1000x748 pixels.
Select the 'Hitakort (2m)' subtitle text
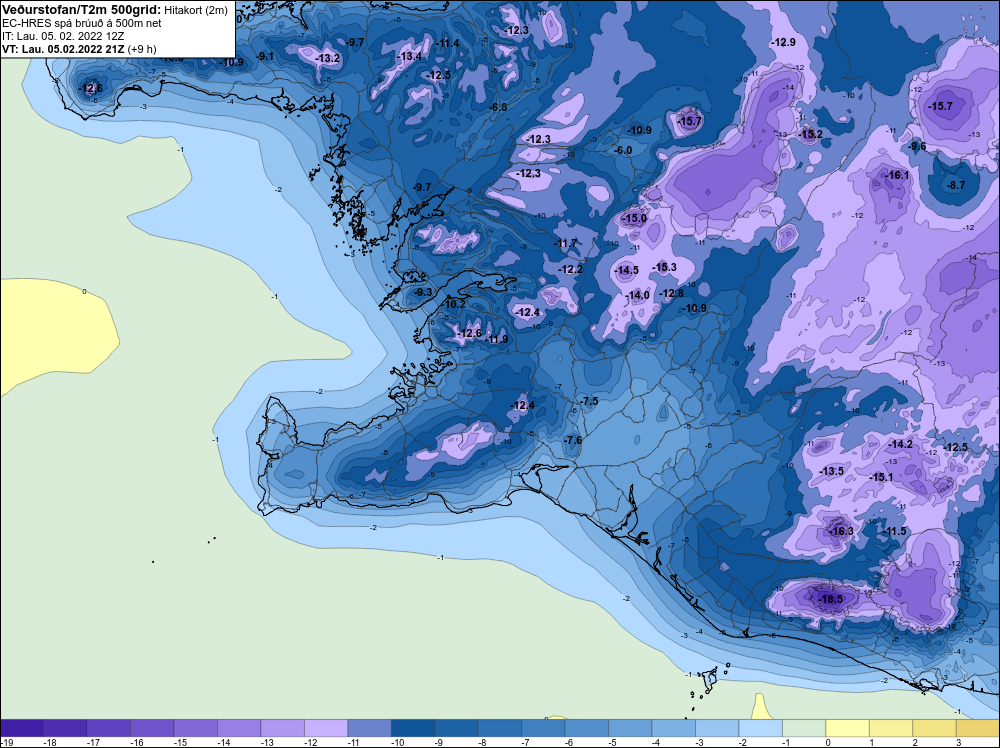[x=196, y=10]
